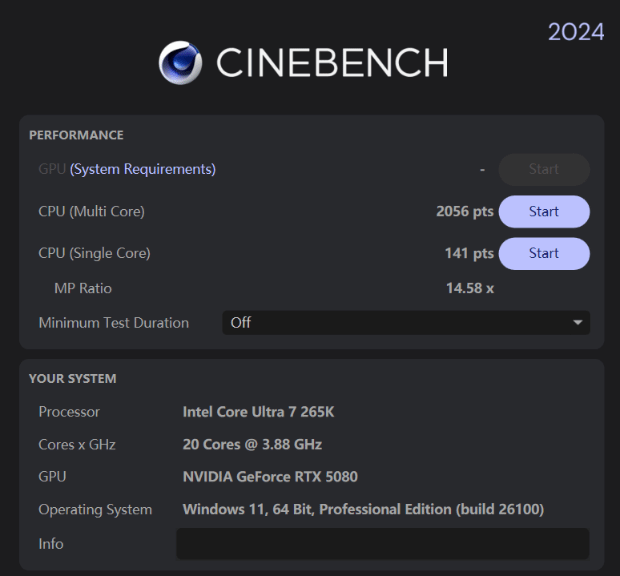This screenshot has width=620, height=576.
Task: Click the PERFORMANCE section header
Action: point(76,135)
